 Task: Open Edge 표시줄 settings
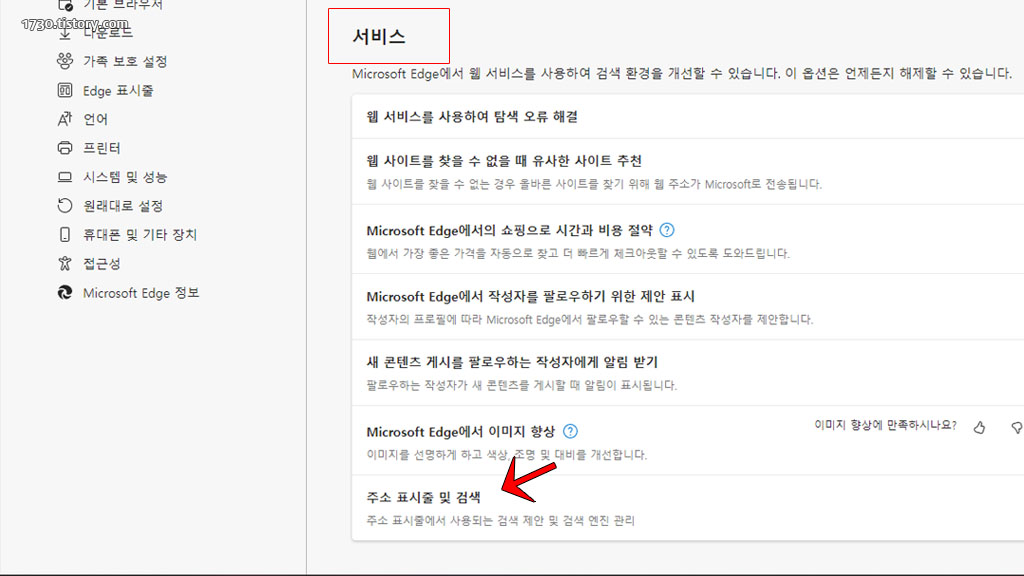pos(118,91)
